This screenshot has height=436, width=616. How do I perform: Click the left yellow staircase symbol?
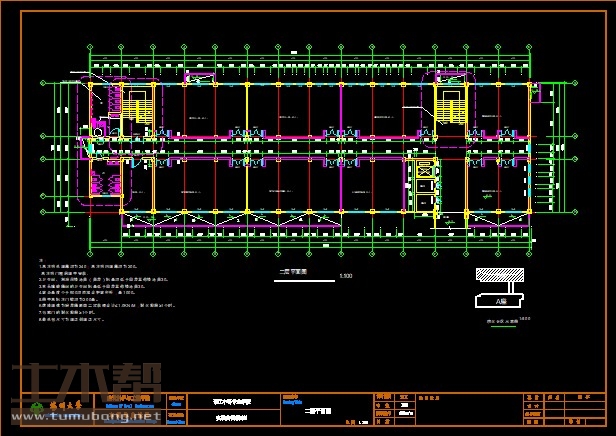click(x=136, y=104)
